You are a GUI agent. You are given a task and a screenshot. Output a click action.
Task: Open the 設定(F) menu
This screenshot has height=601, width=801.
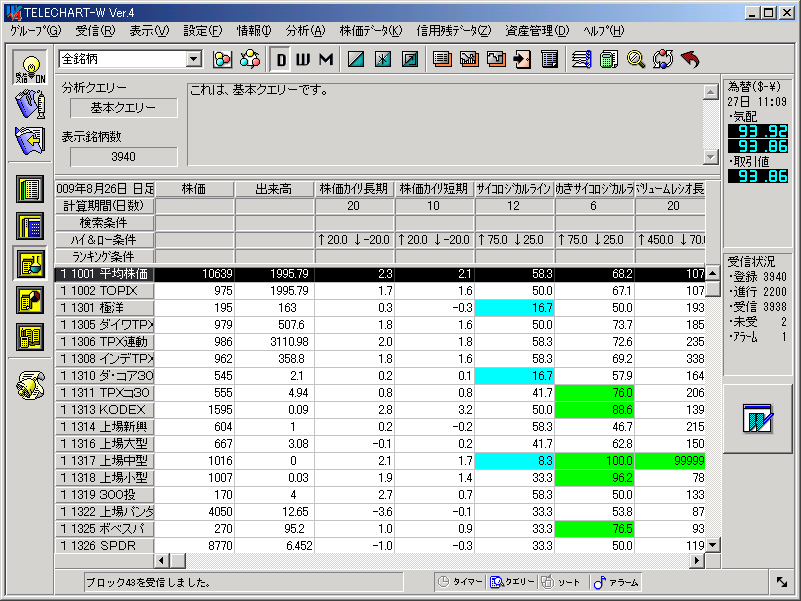click(203, 31)
